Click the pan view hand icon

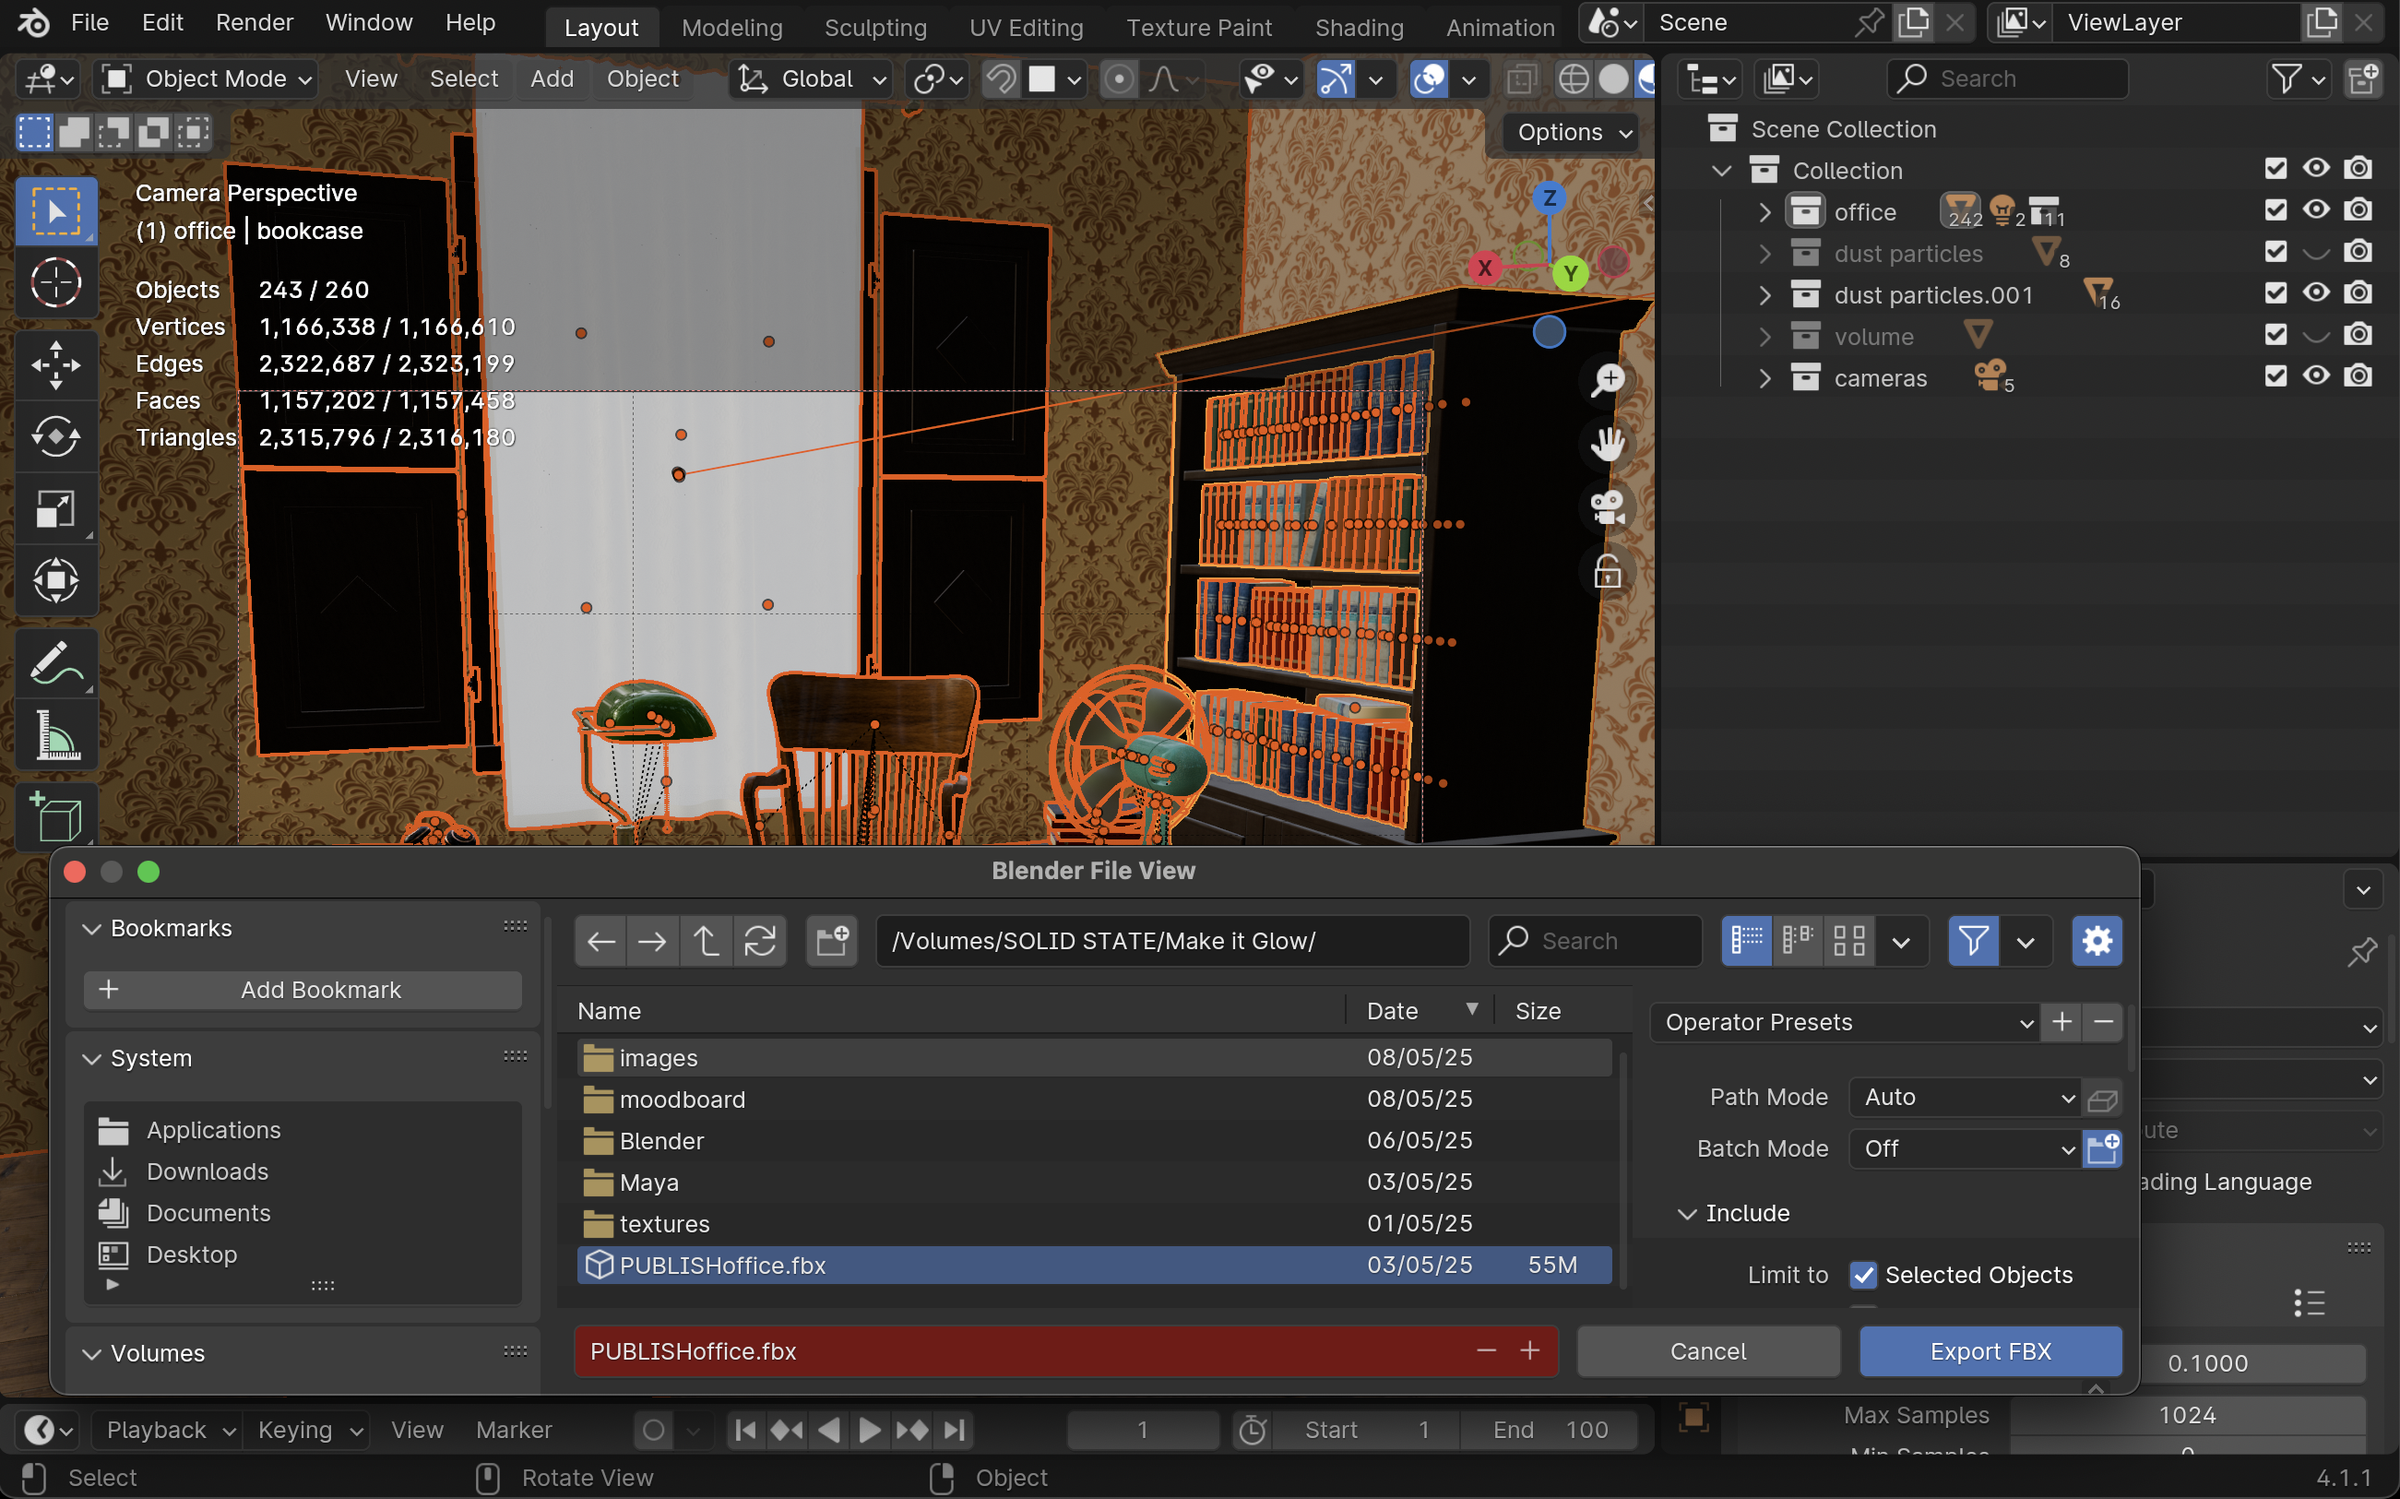(x=1607, y=444)
